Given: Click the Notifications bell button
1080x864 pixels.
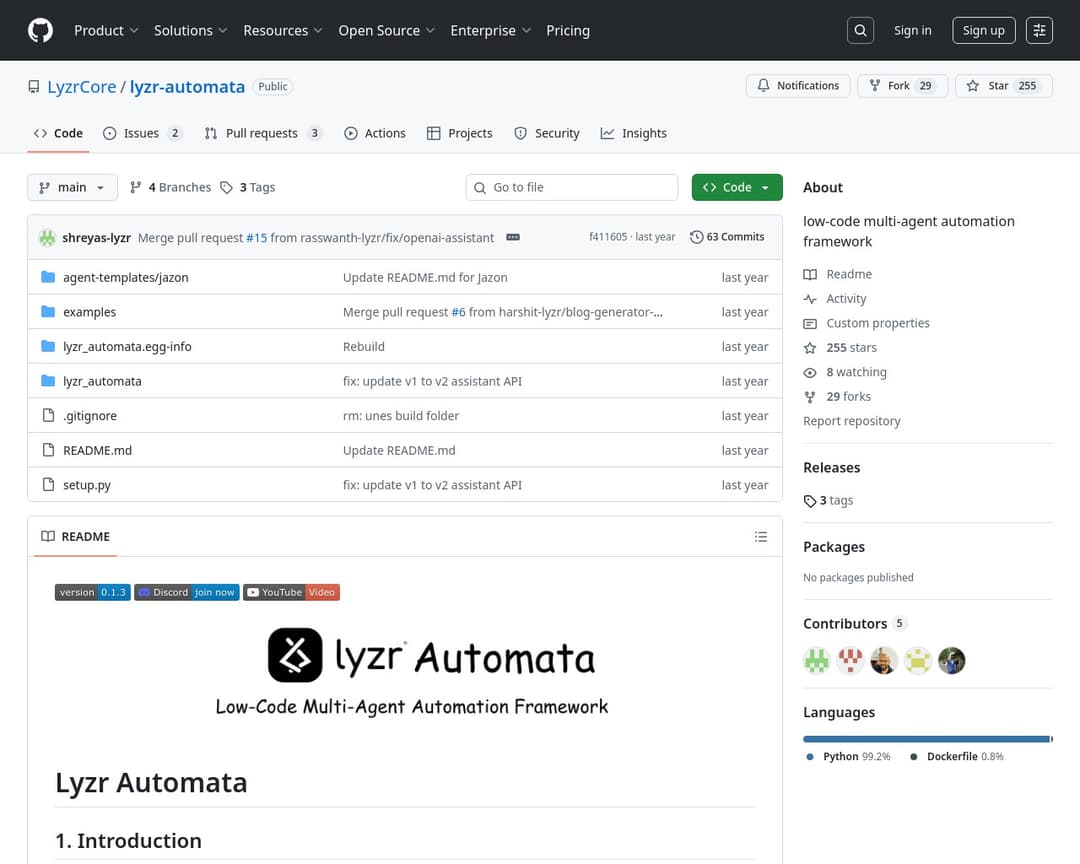Looking at the screenshot, I should point(798,86).
